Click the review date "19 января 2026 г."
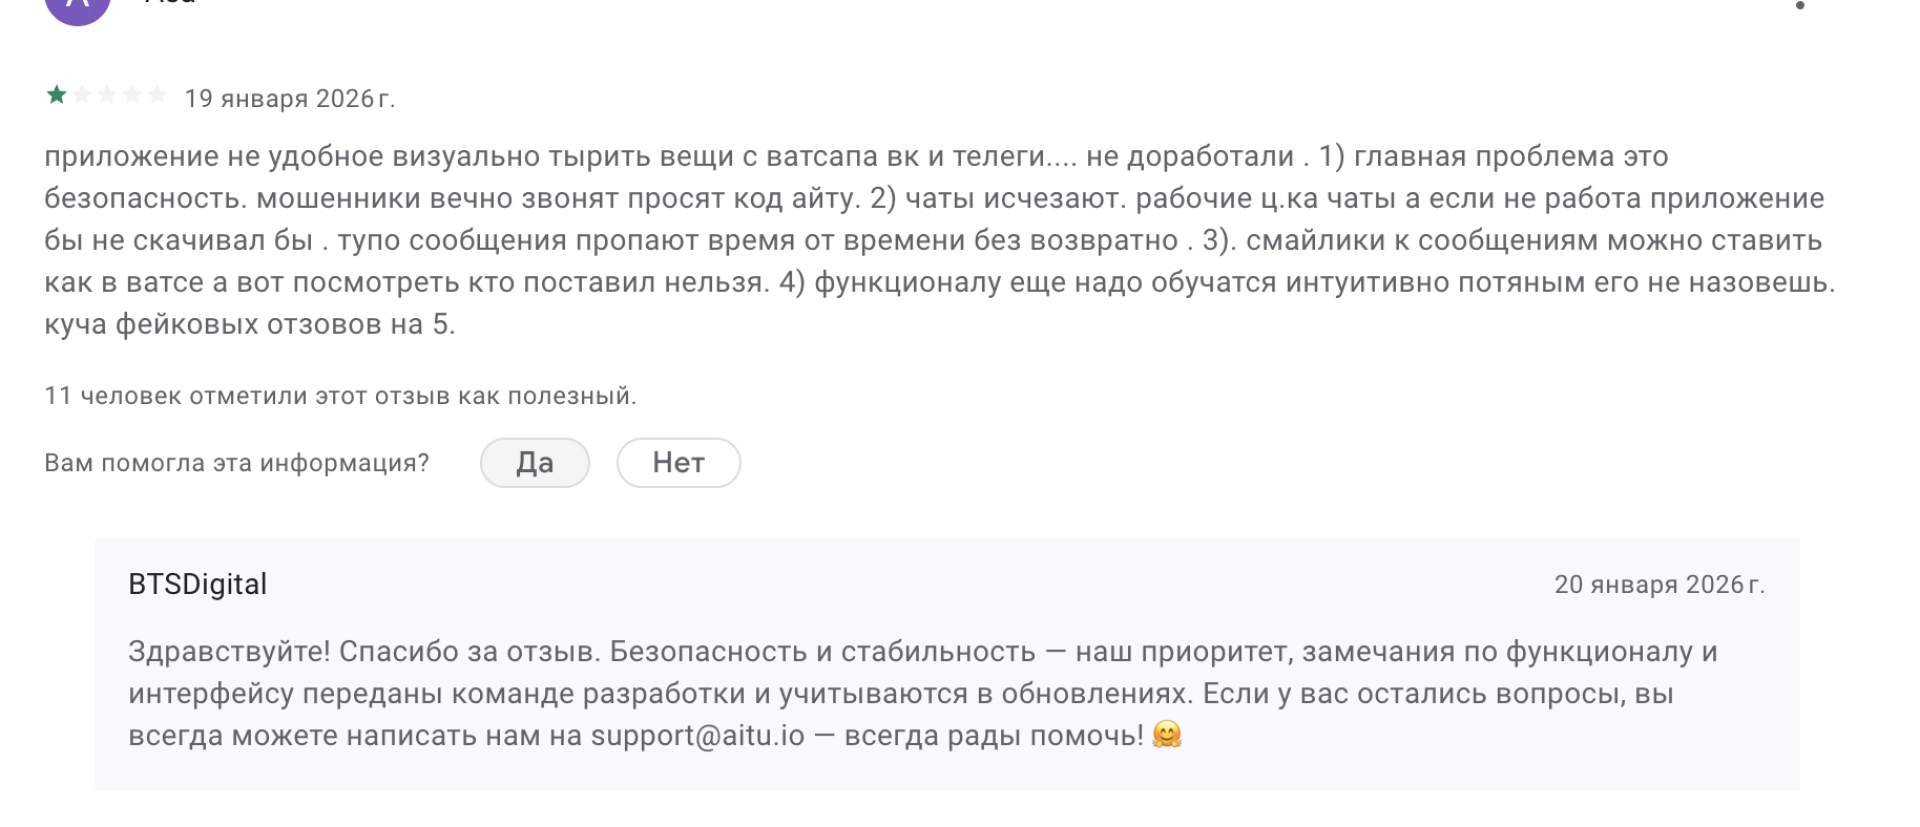Screen dimensions: 1920x827 coord(290,99)
